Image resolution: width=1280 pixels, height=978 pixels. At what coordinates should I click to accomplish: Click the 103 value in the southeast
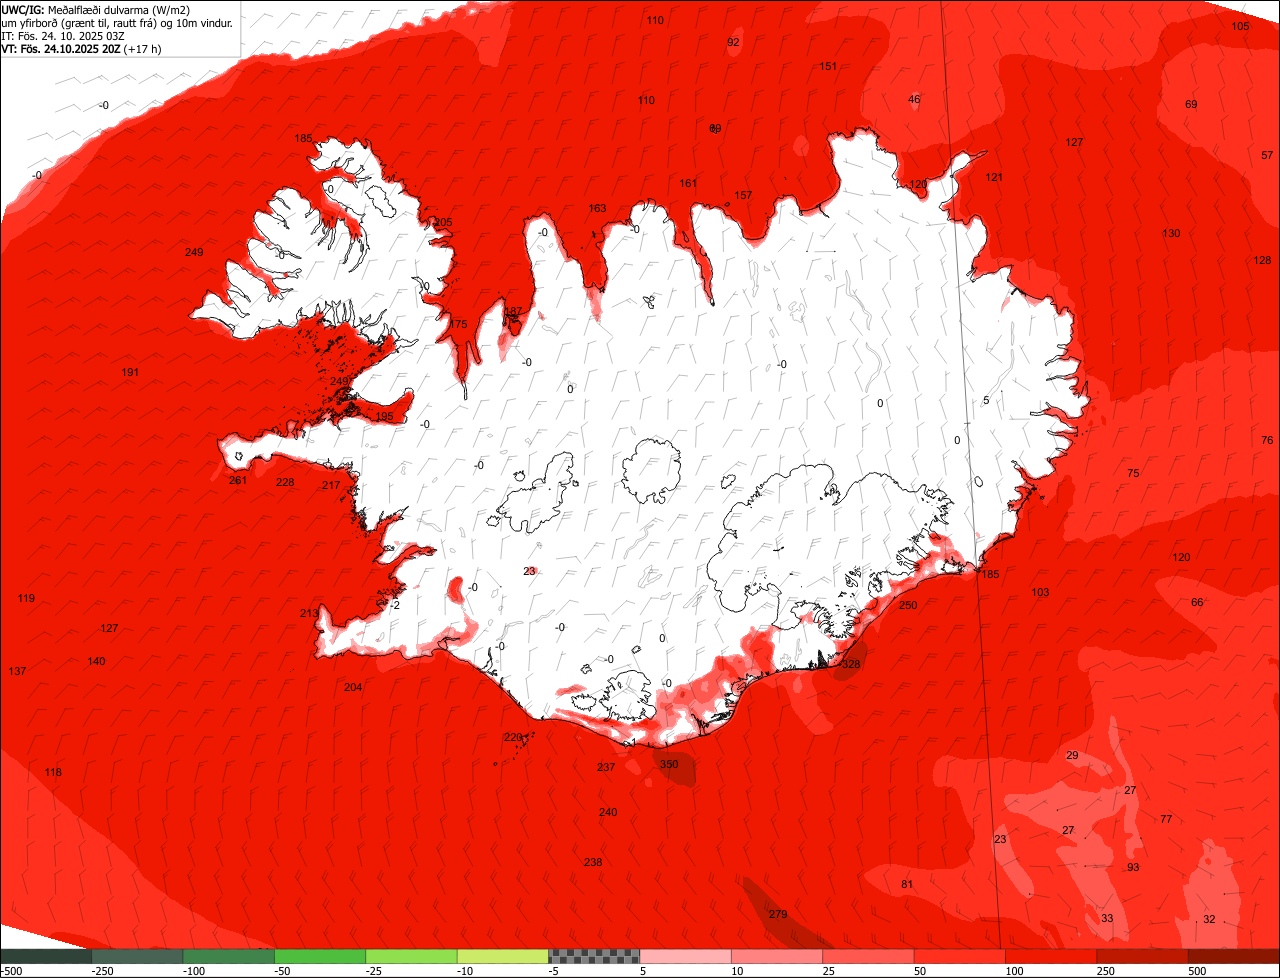tap(1040, 593)
